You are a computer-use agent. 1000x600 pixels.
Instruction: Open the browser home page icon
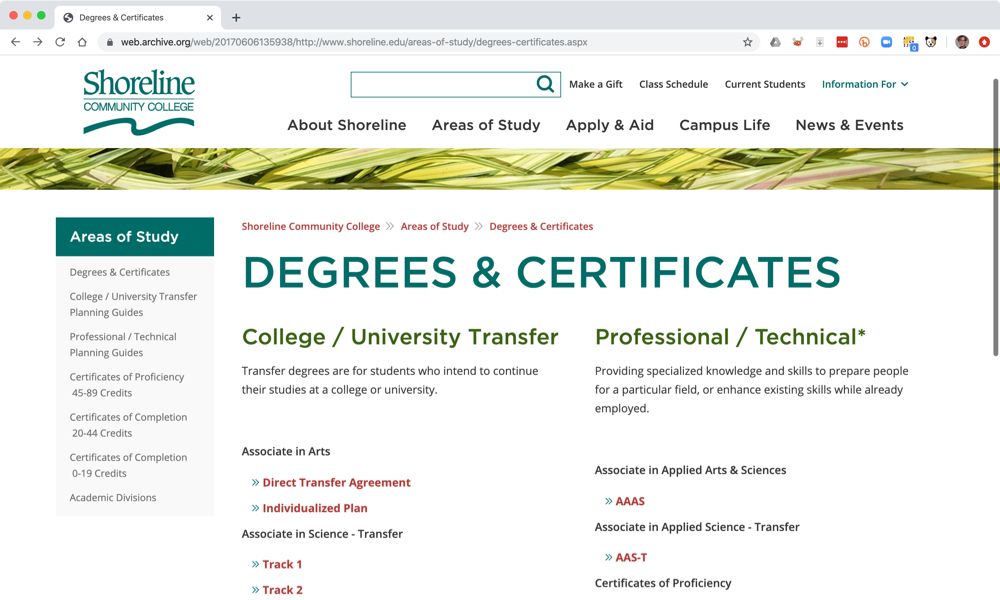coord(82,42)
